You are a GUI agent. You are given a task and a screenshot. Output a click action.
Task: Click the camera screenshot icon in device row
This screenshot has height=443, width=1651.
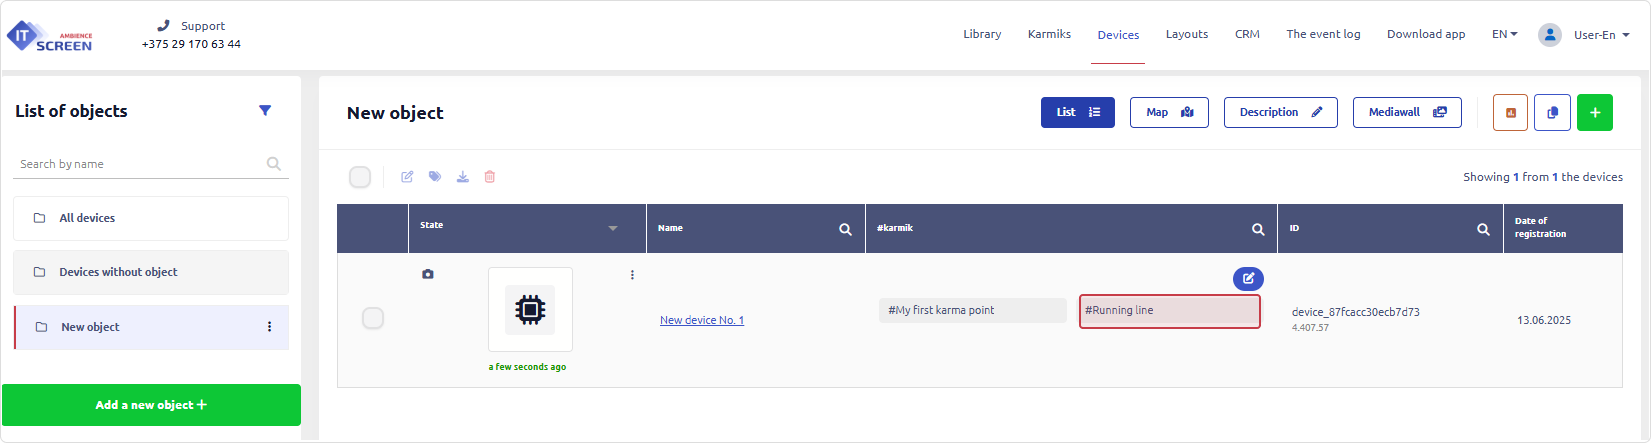tap(428, 274)
